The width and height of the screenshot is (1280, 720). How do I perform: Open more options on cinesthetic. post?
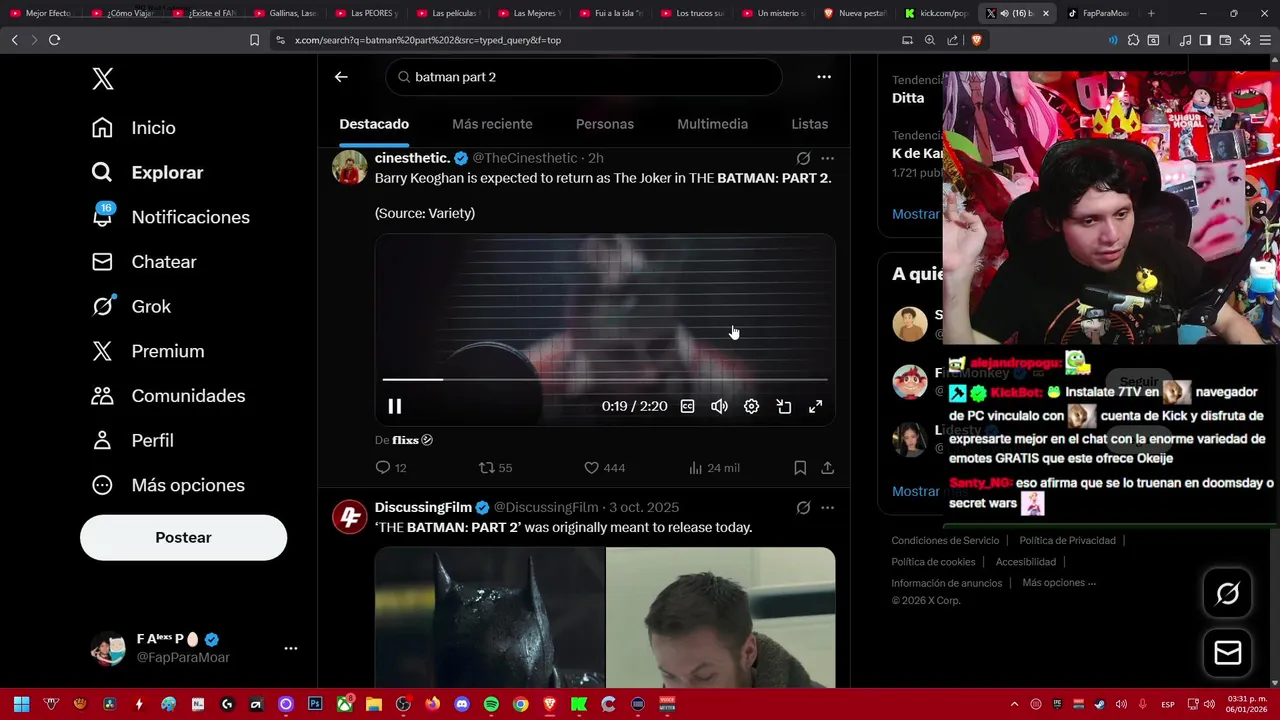coord(827,158)
